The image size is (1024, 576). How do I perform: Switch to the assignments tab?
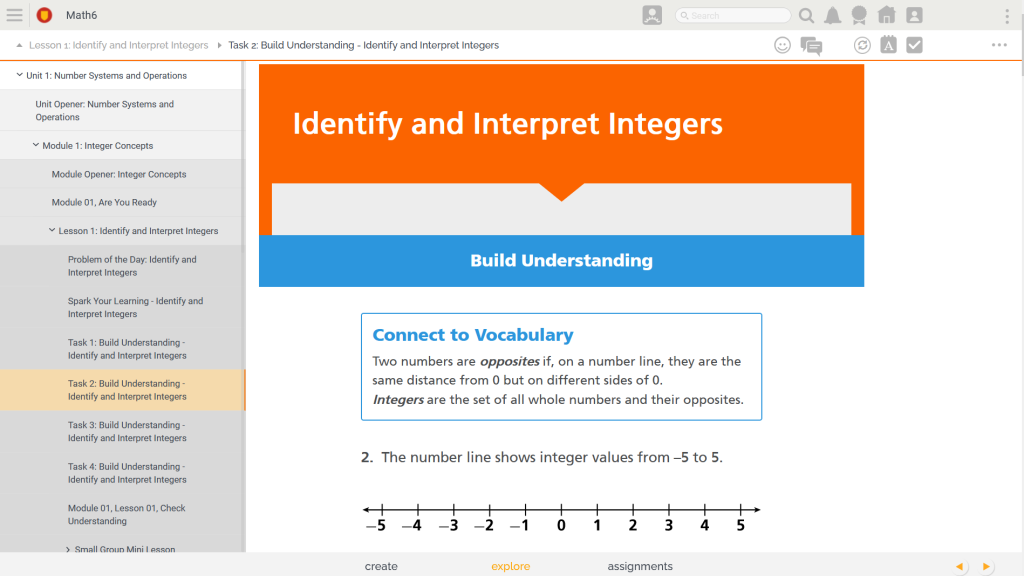(640, 566)
